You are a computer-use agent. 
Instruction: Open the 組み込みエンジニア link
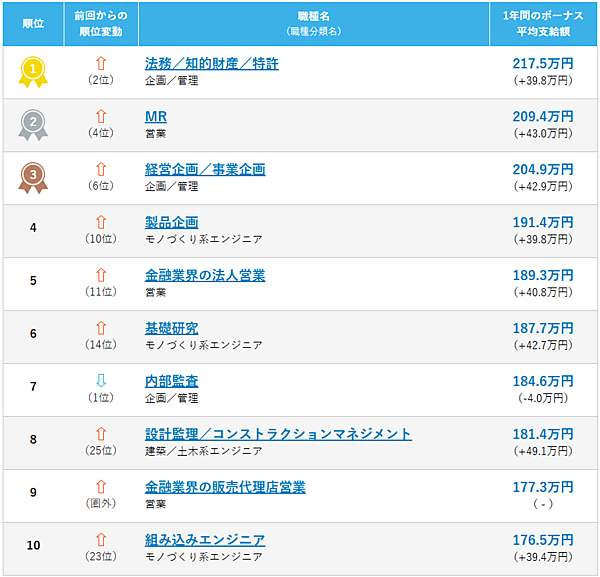(x=205, y=540)
